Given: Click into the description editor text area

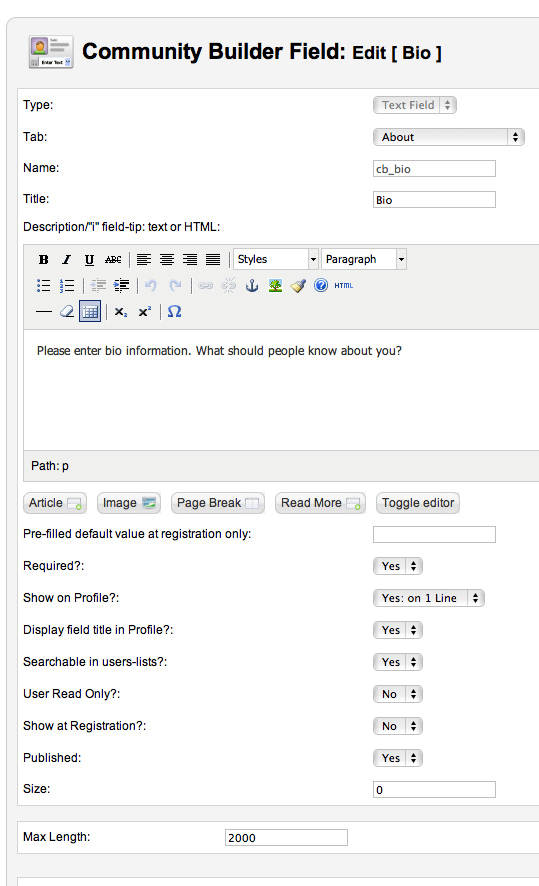Looking at the screenshot, I should [x=281, y=390].
